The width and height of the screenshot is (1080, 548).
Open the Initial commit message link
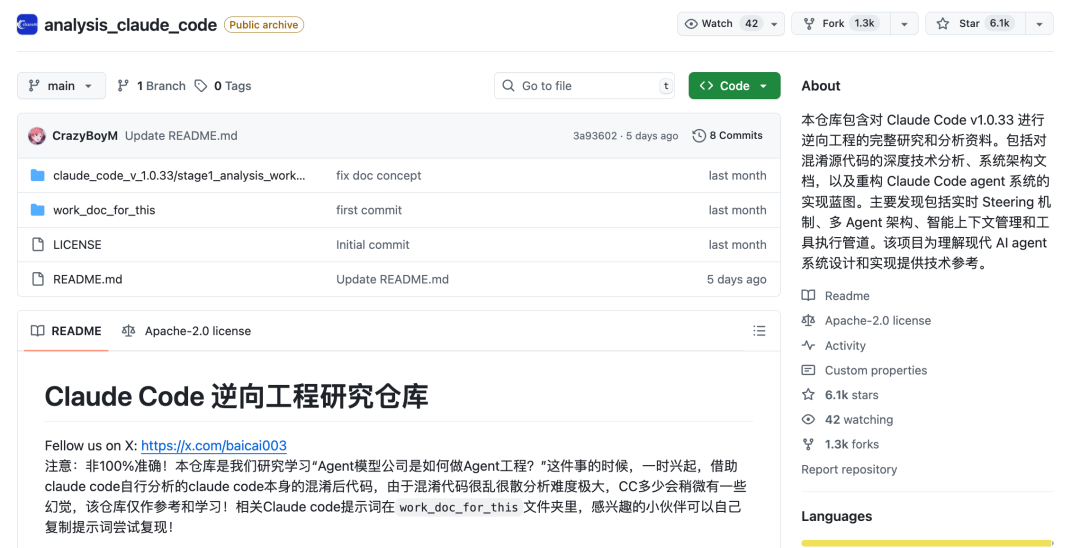coord(373,244)
